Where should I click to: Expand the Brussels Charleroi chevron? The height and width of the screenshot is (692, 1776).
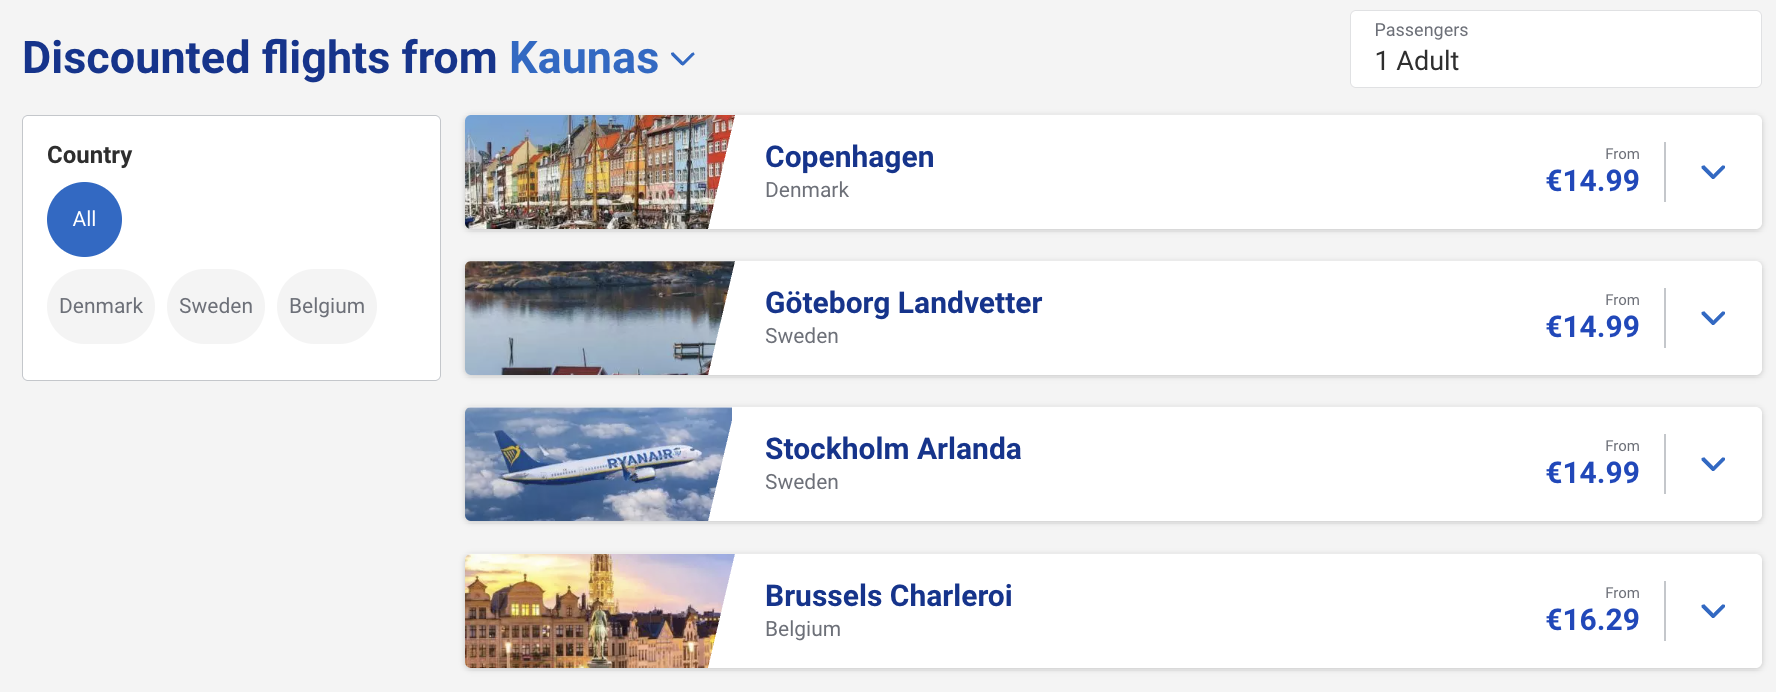pos(1713,611)
